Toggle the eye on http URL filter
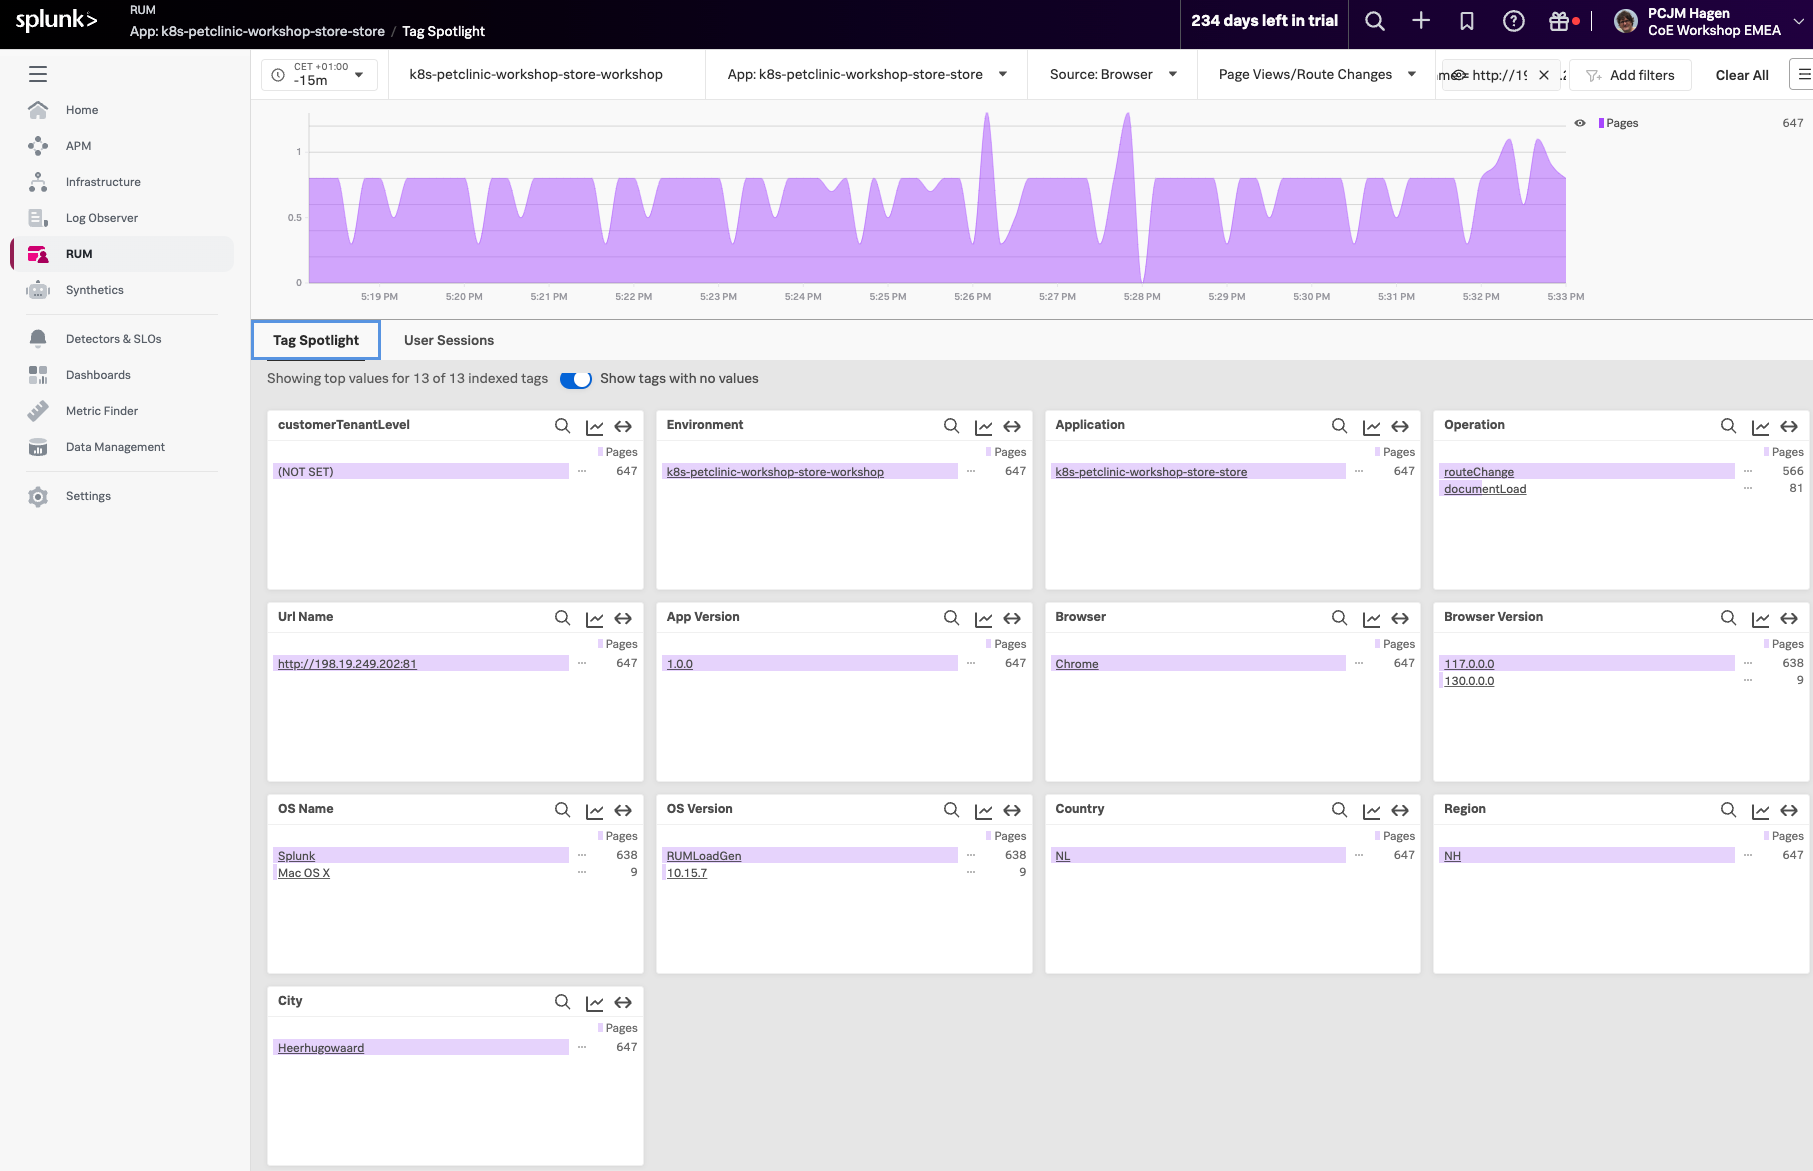This screenshot has width=1813, height=1171. click(x=1459, y=75)
